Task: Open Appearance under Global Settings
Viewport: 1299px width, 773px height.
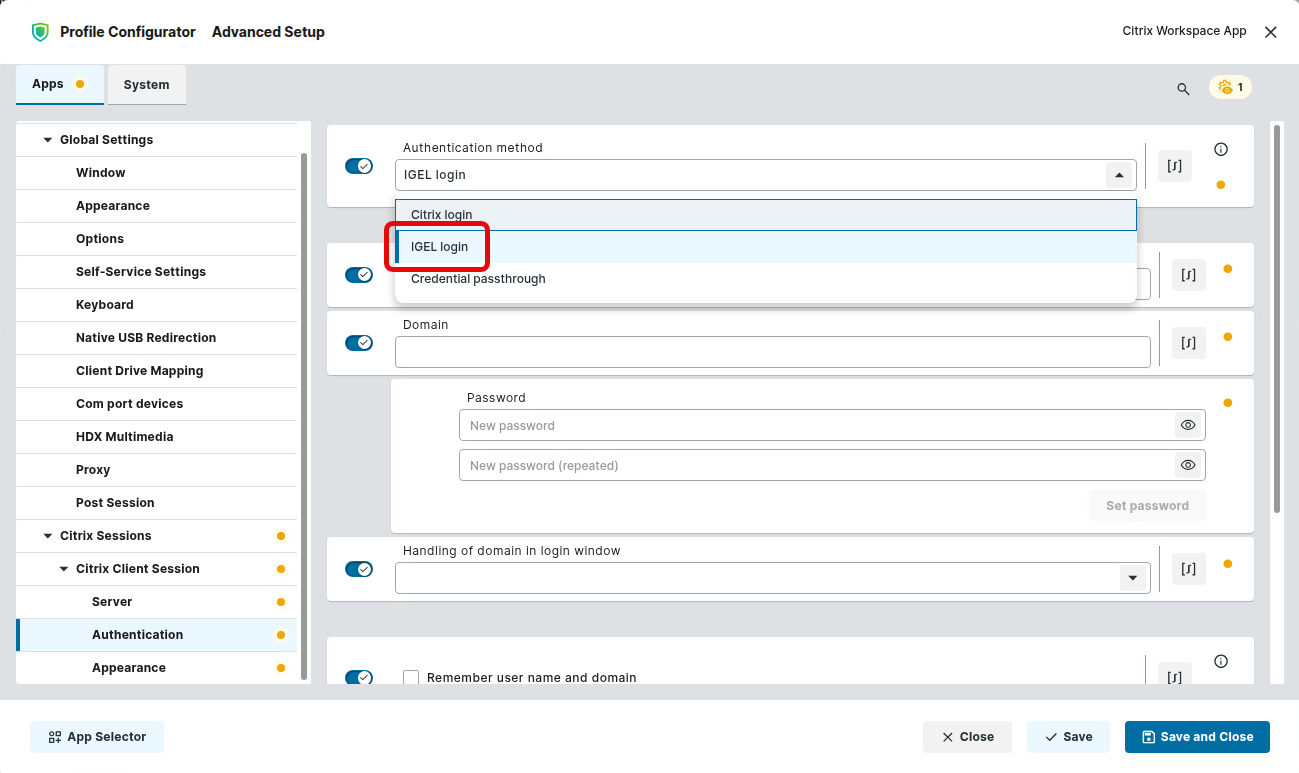Action: click(157, 206)
